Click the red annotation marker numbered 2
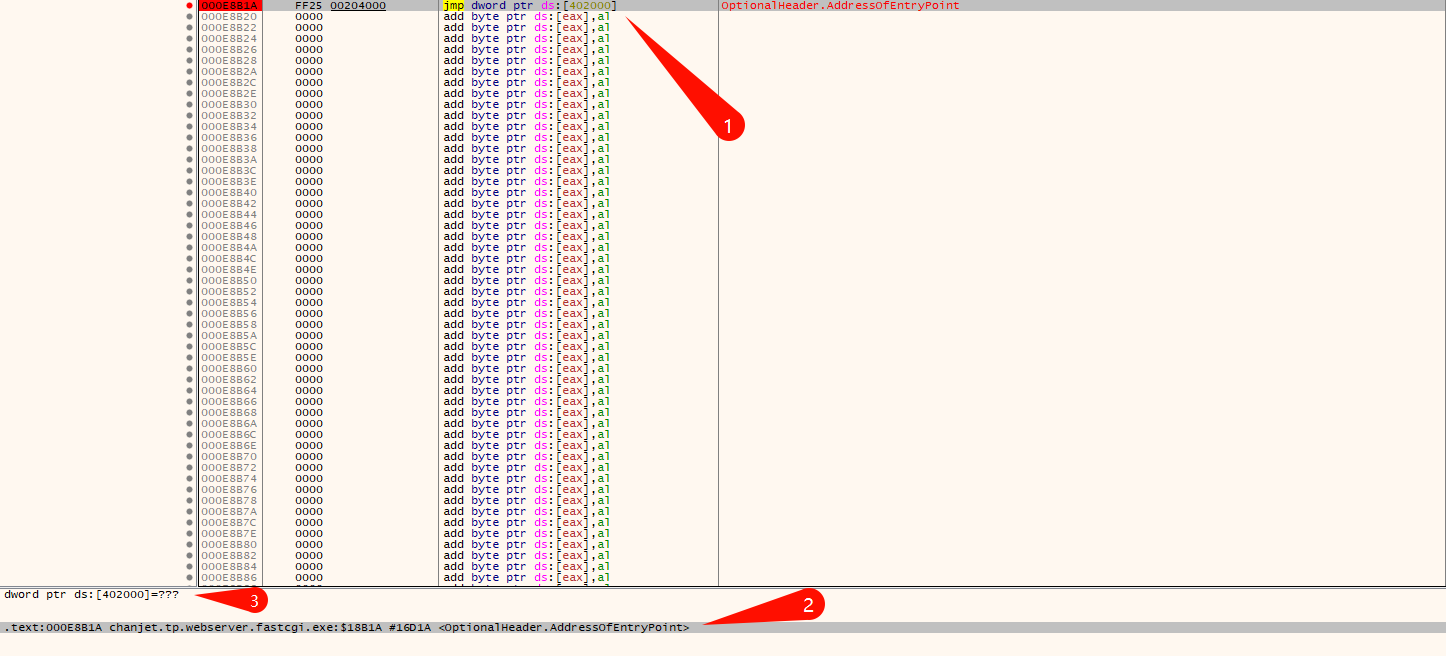1446x656 pixels. coord(808,603)
